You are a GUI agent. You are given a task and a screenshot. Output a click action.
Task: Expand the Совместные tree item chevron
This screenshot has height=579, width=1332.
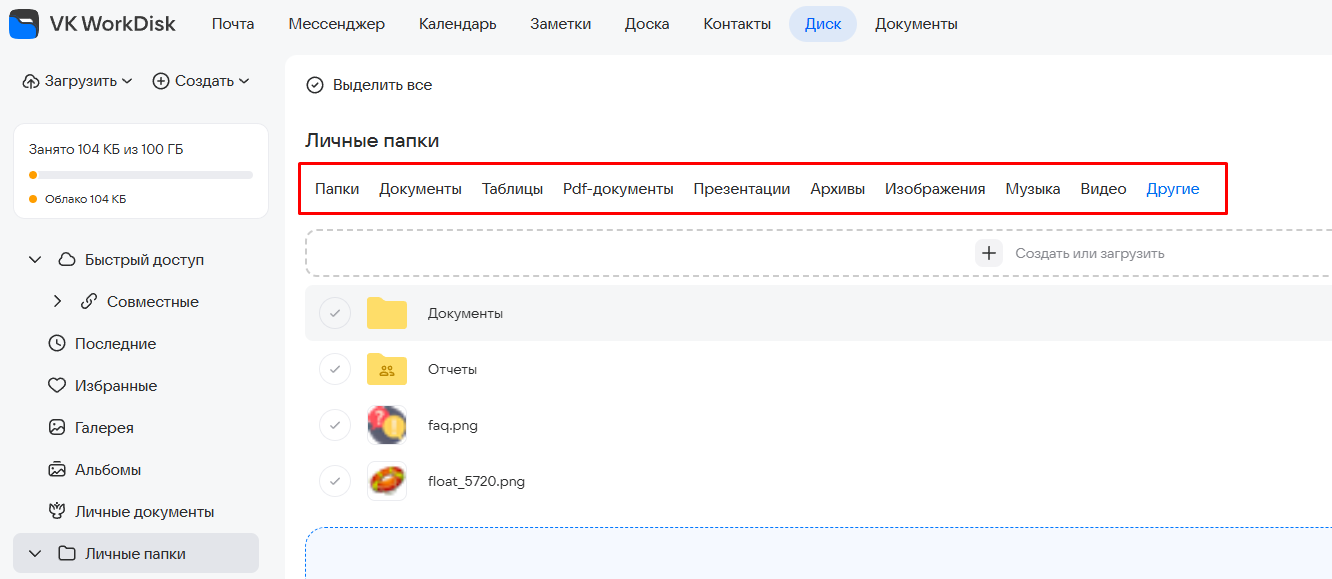click(57, 302)
